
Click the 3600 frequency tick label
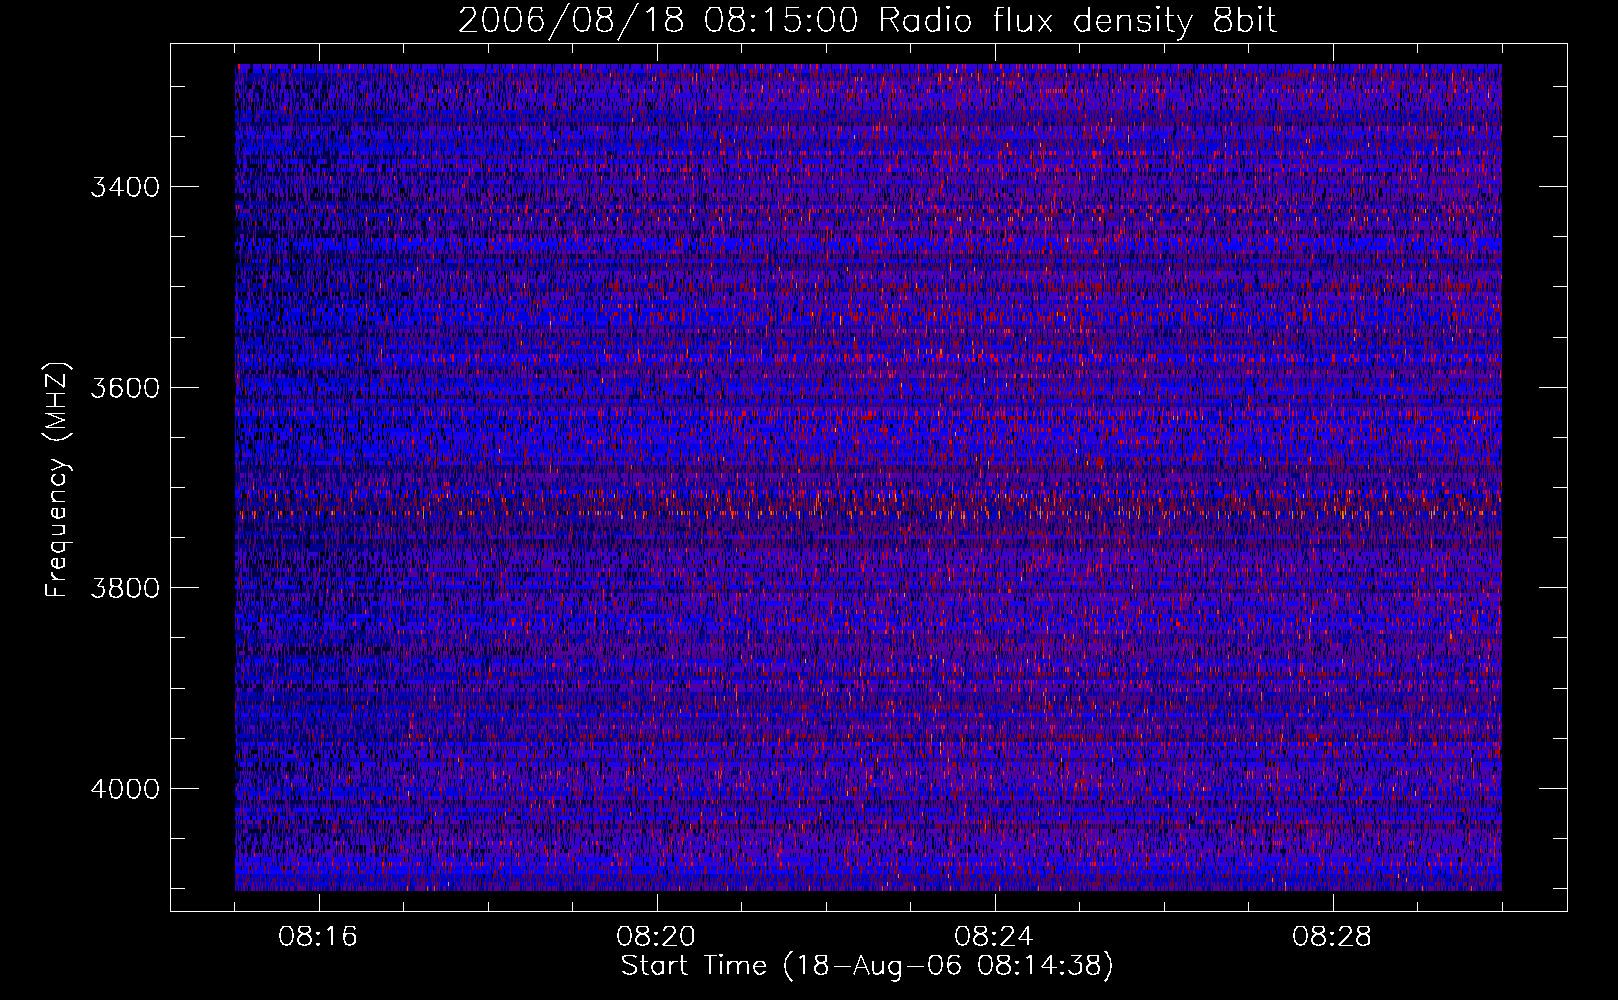point(125,388)
